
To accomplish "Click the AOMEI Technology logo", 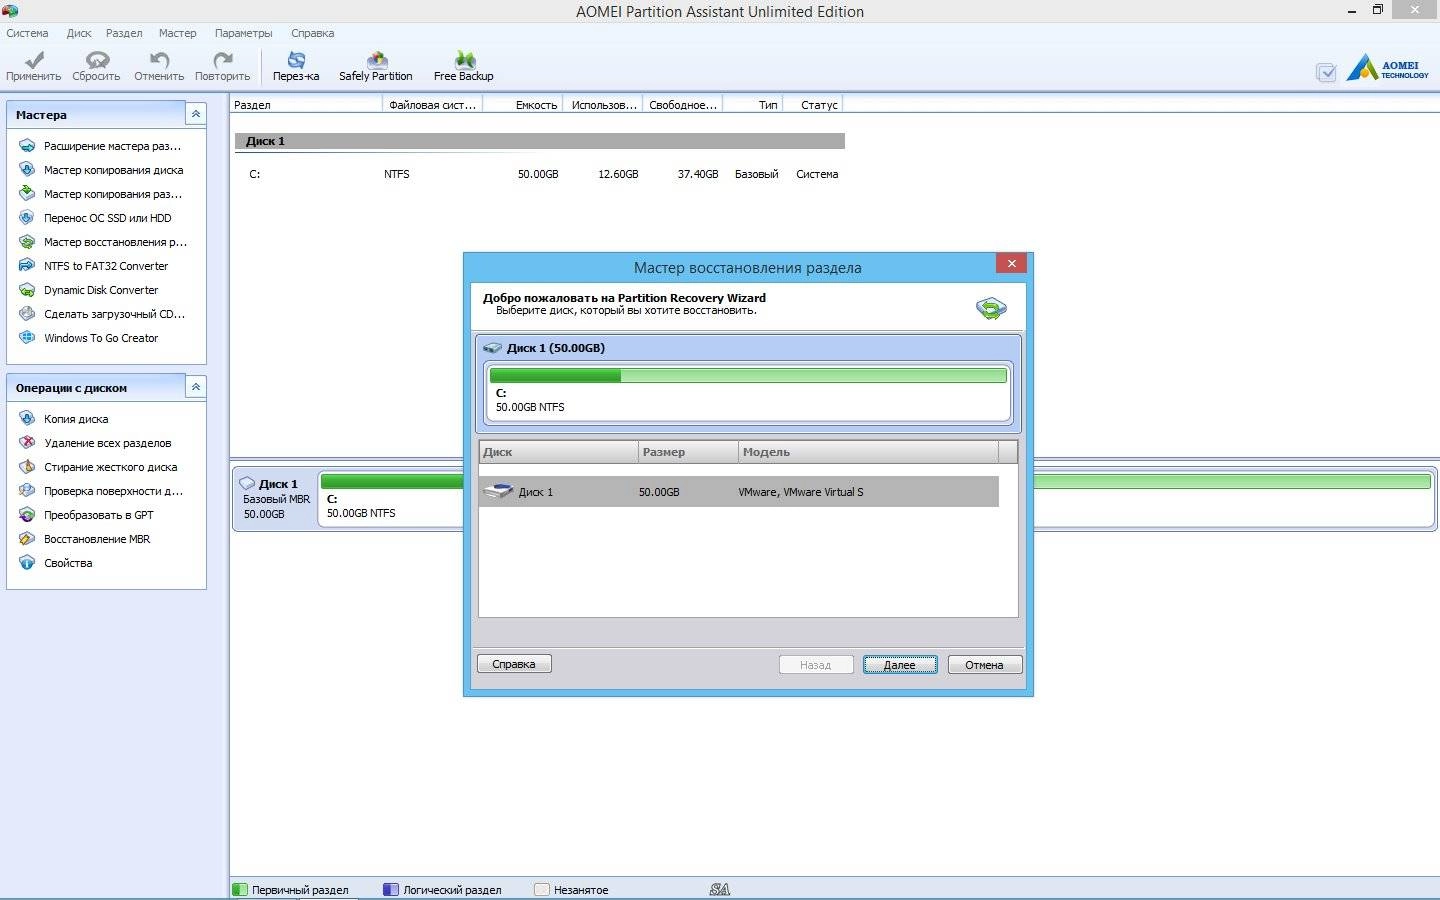I will [x=1388, y=68].
